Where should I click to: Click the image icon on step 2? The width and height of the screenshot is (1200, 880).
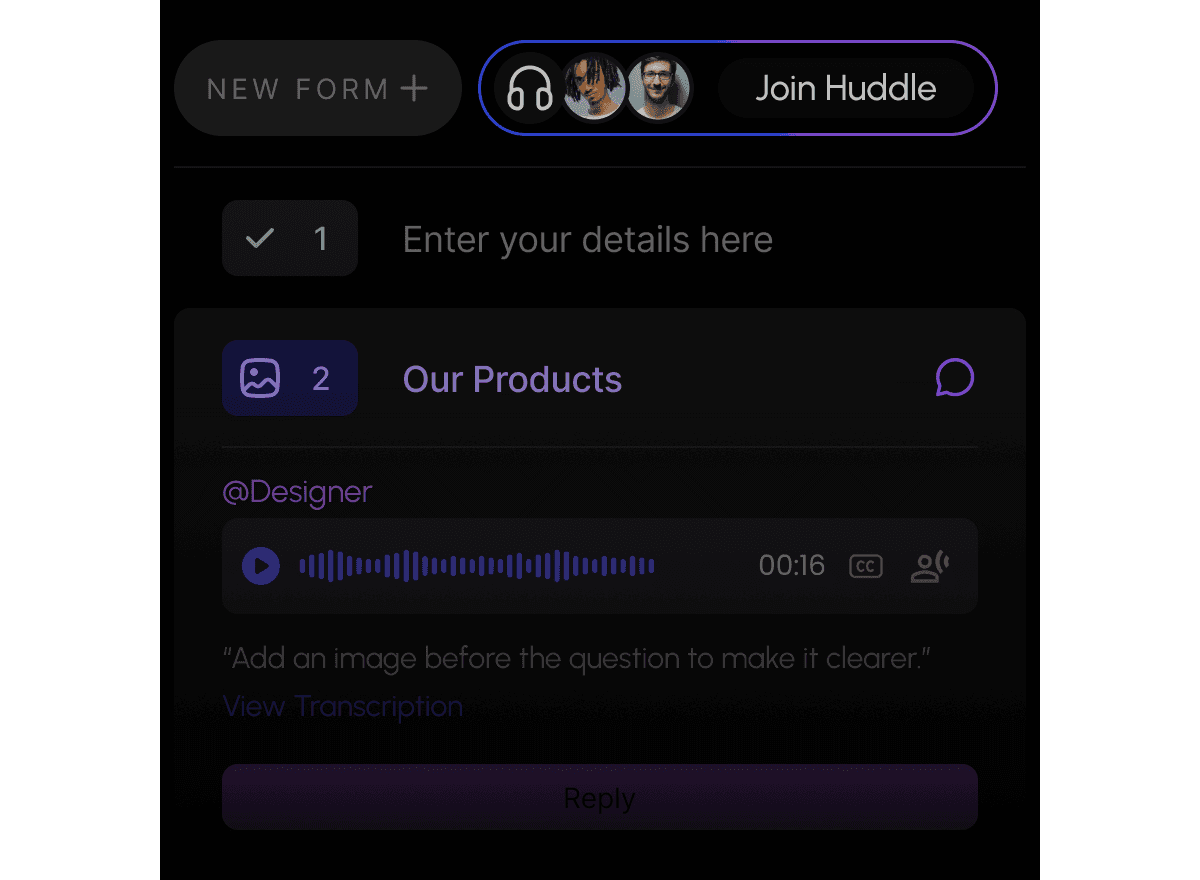click(x=260, y=378)
